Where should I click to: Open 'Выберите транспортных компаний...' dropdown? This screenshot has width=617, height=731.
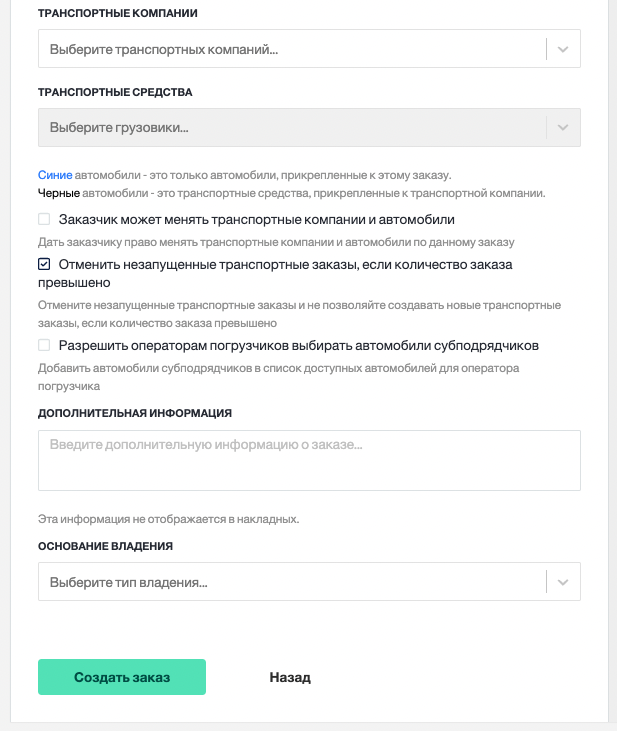(309, 48)
